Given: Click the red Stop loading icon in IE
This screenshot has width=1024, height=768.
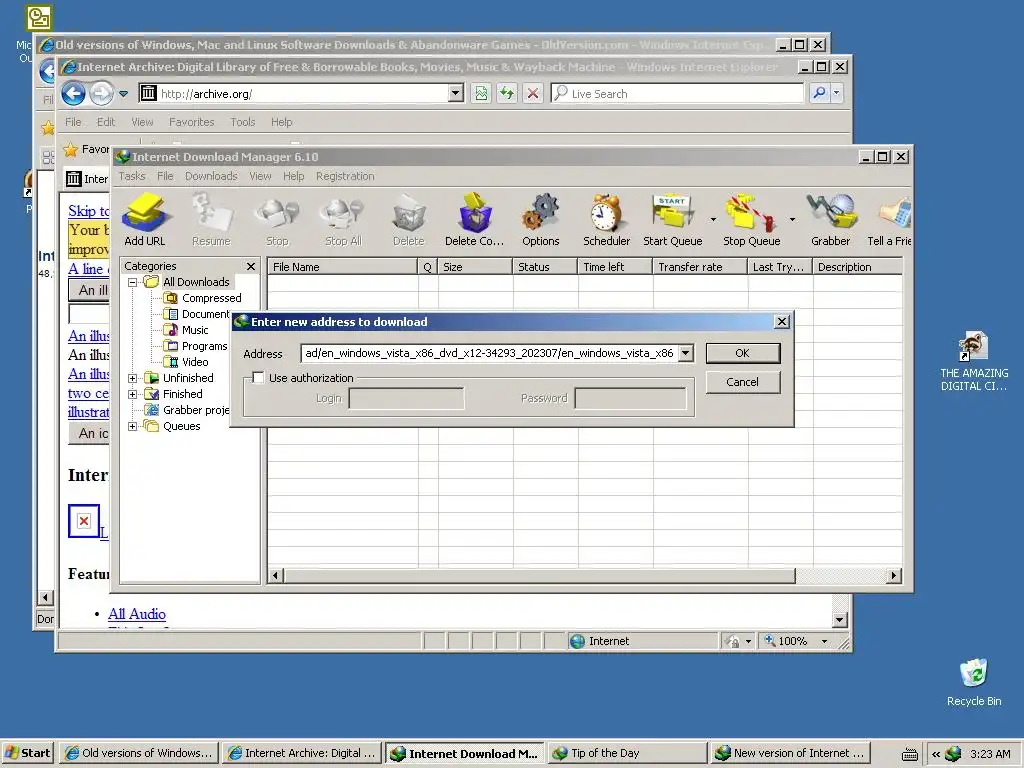Looking at the screenshot, I should pyautogui.click(x=533, y=93).
